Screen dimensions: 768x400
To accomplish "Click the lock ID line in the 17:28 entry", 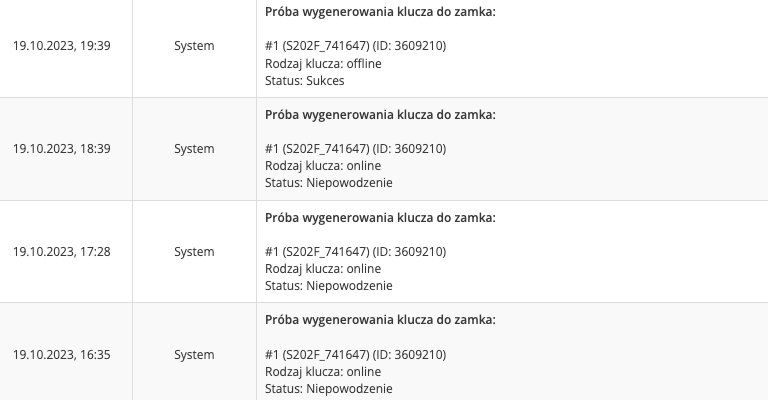I will [355, 252].
